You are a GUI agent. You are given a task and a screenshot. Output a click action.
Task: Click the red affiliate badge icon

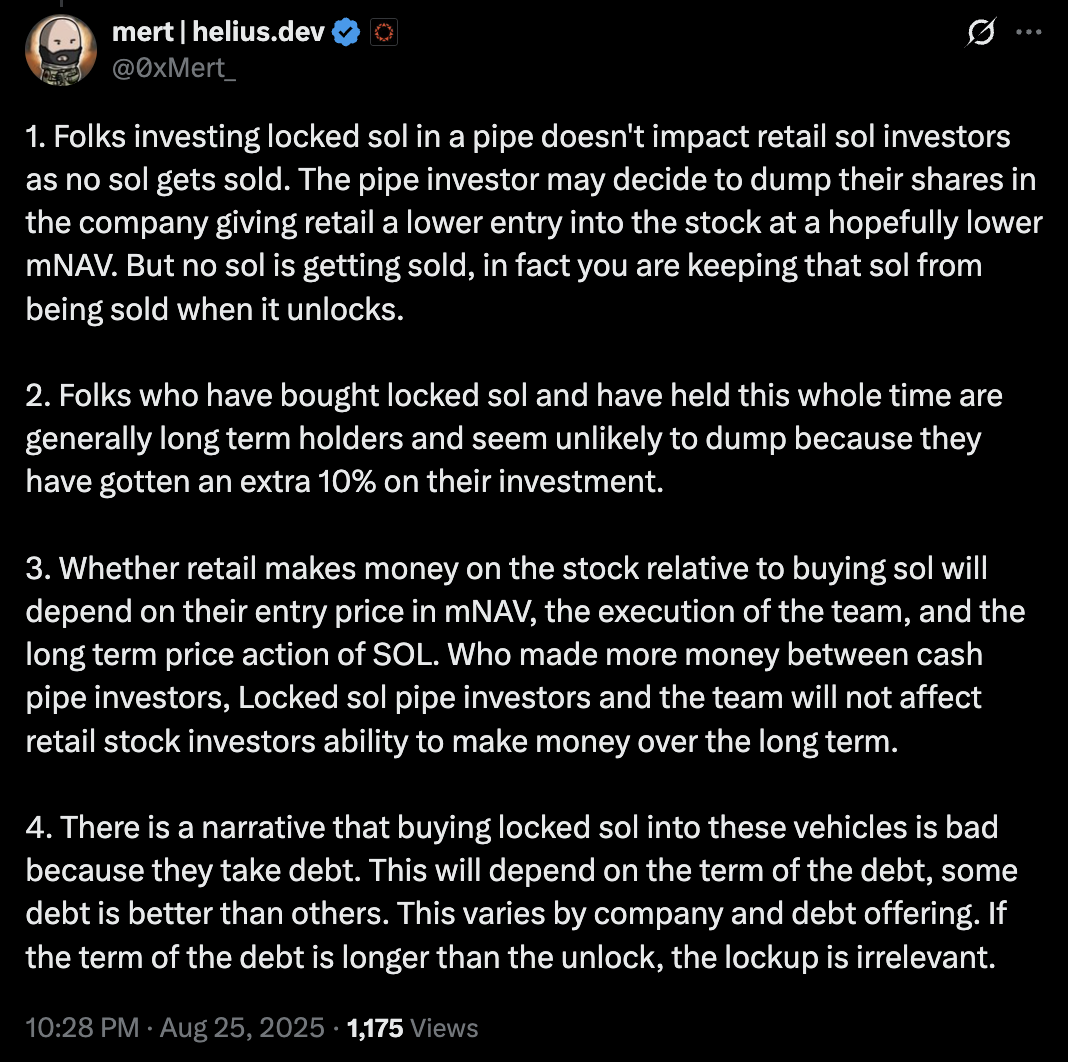click(x=384, y=33)
